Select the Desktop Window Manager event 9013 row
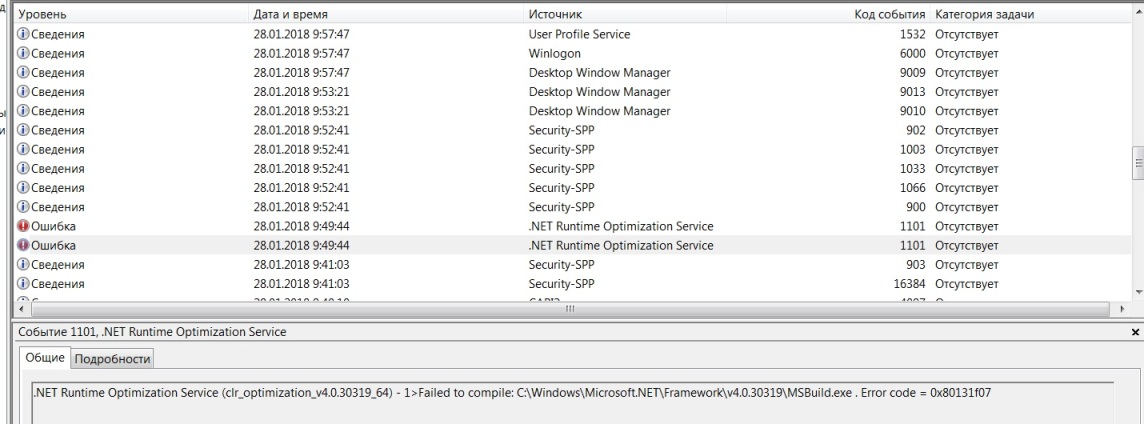 click(598, 92)
